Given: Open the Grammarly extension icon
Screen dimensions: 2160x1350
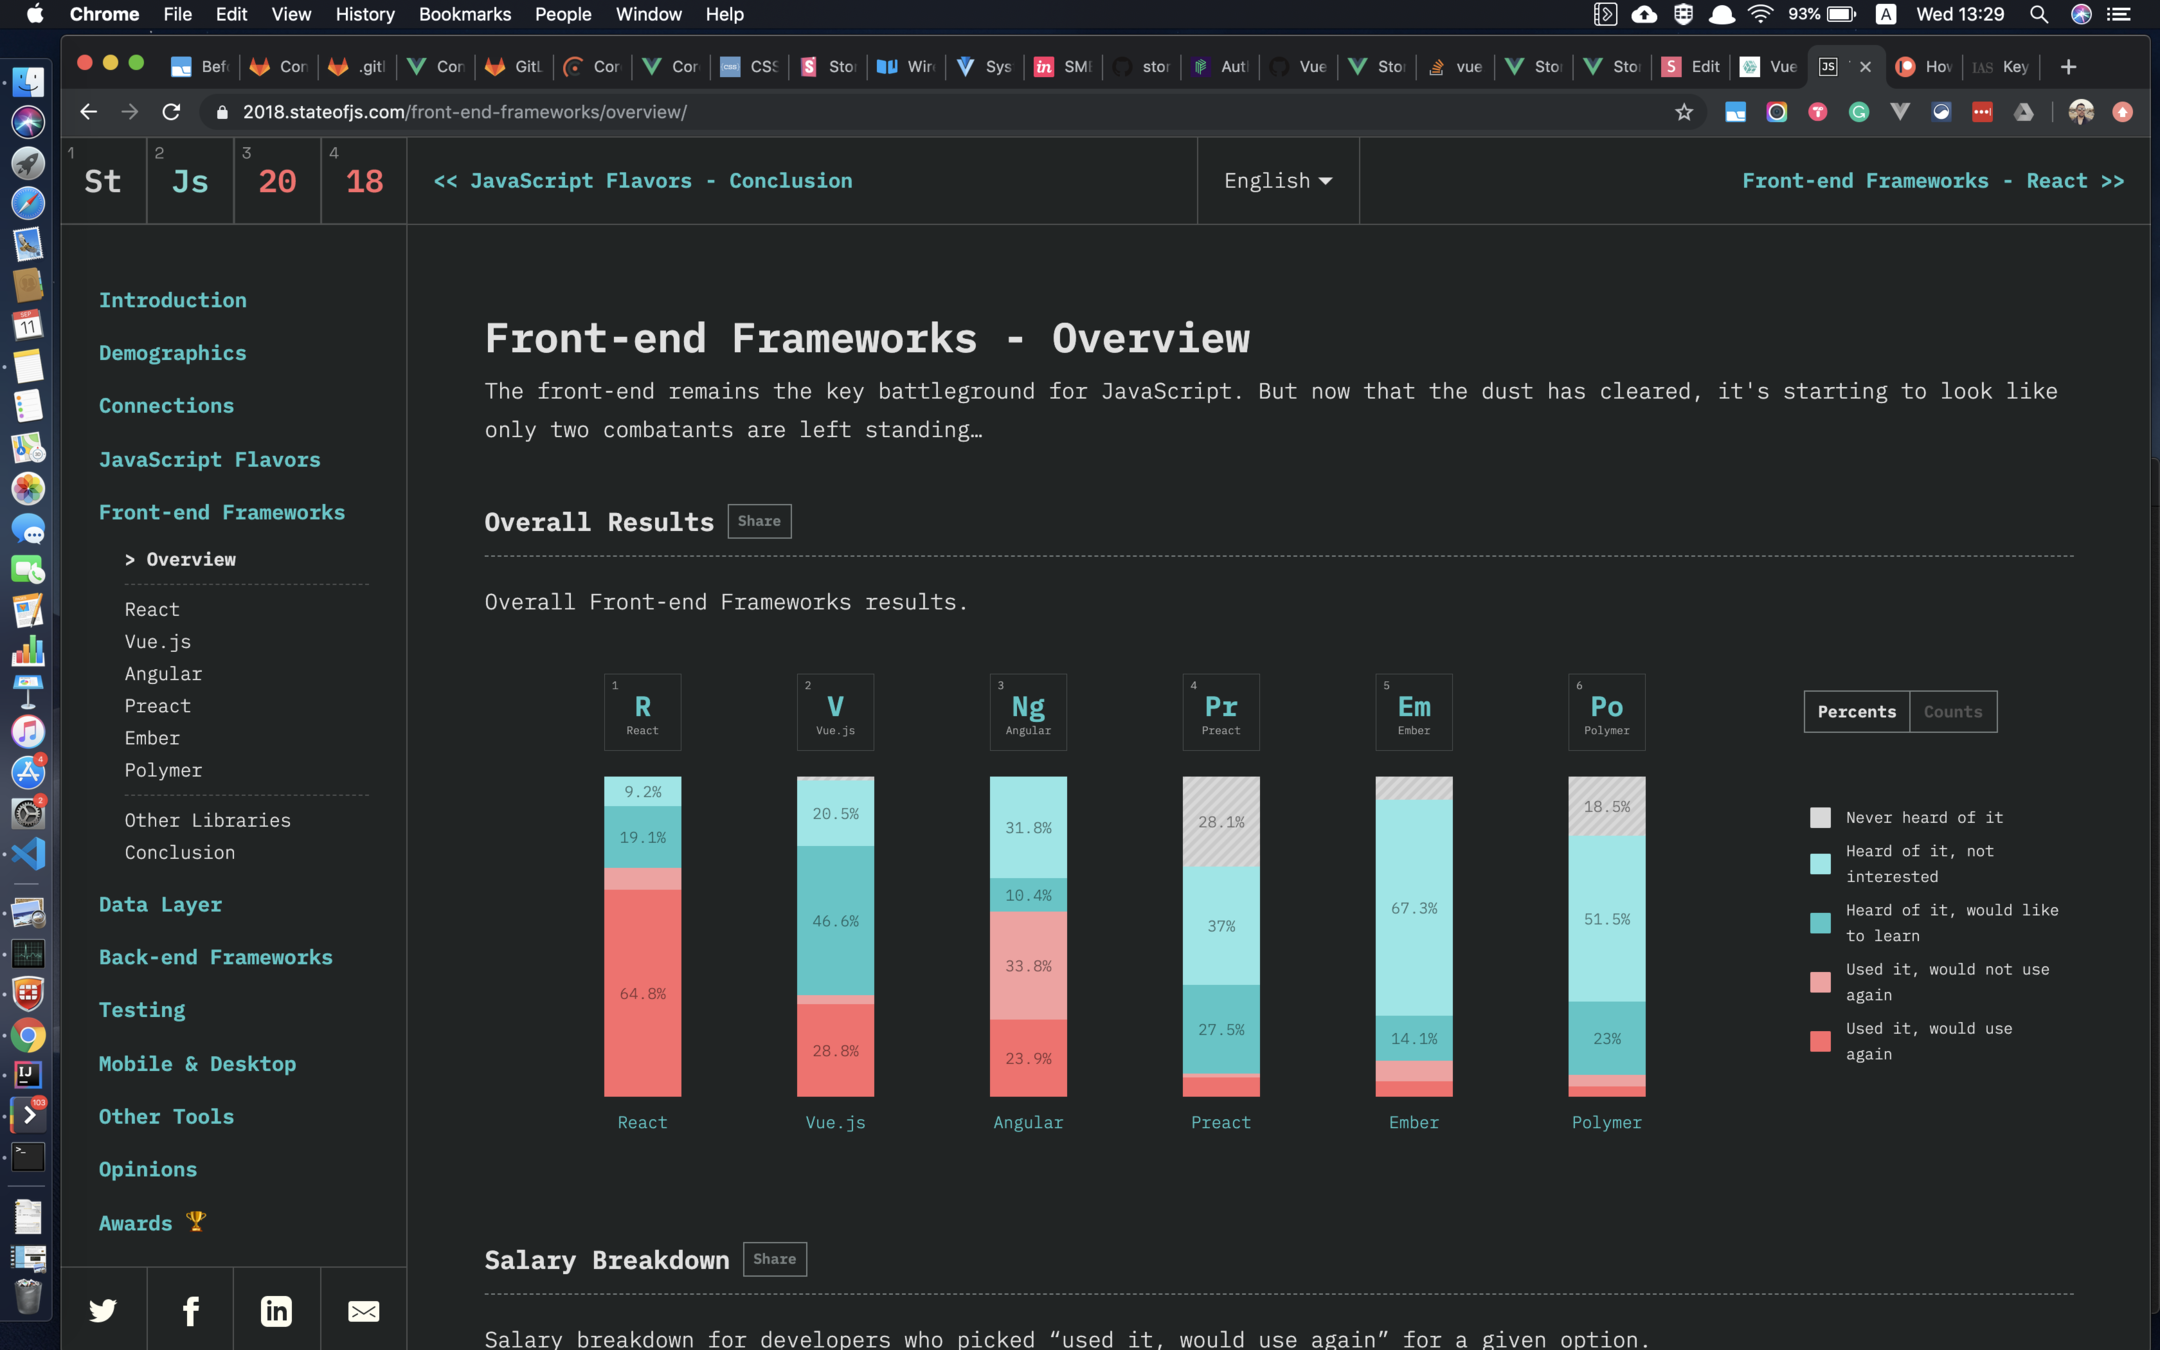Looking at the screenshot, I should pyautogui.click(x=1858, y=112).
